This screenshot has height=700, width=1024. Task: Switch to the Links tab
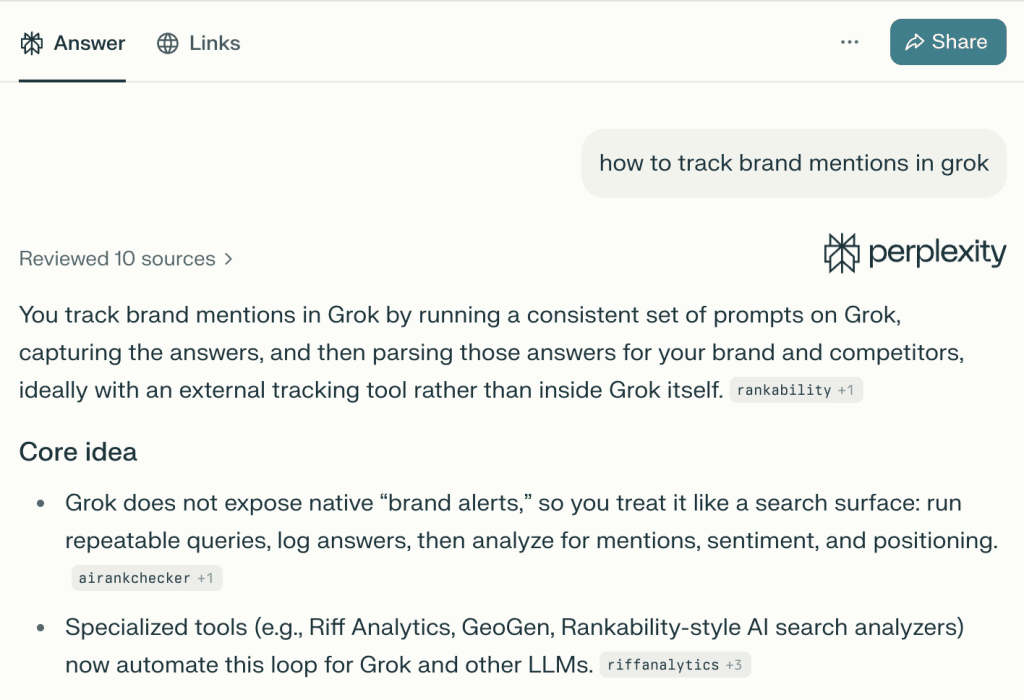click(x=199, y=43)
